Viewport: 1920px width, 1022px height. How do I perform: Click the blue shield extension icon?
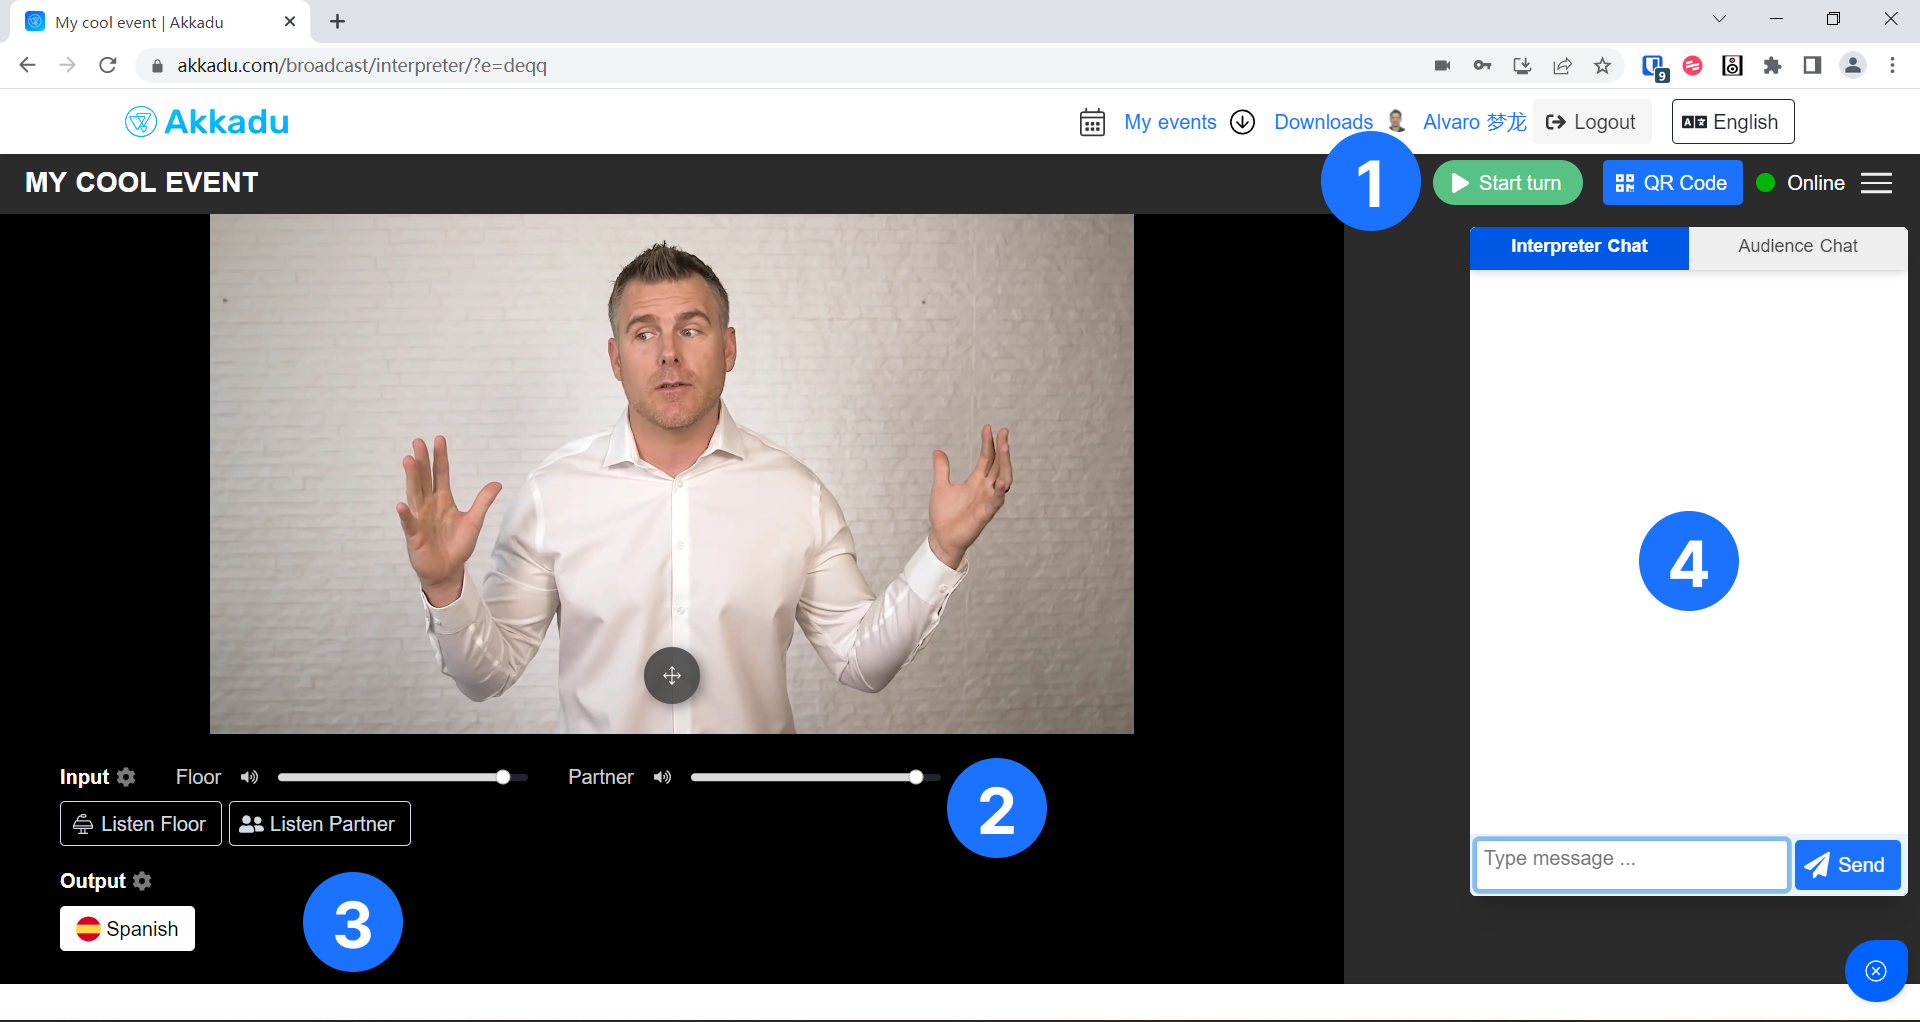click(1654, 67)
